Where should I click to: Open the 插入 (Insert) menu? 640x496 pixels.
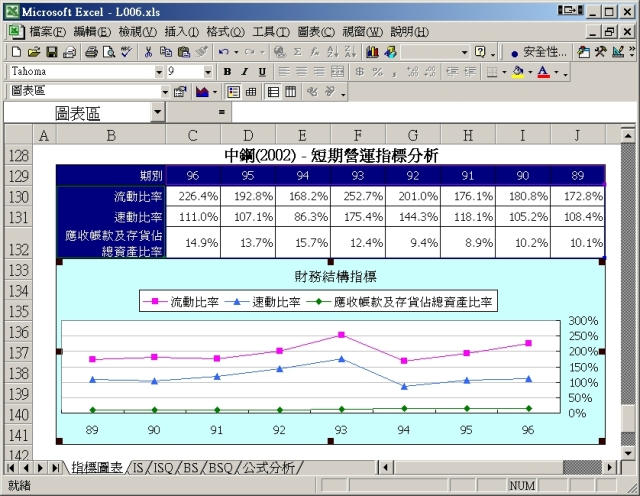click(182, 32)
